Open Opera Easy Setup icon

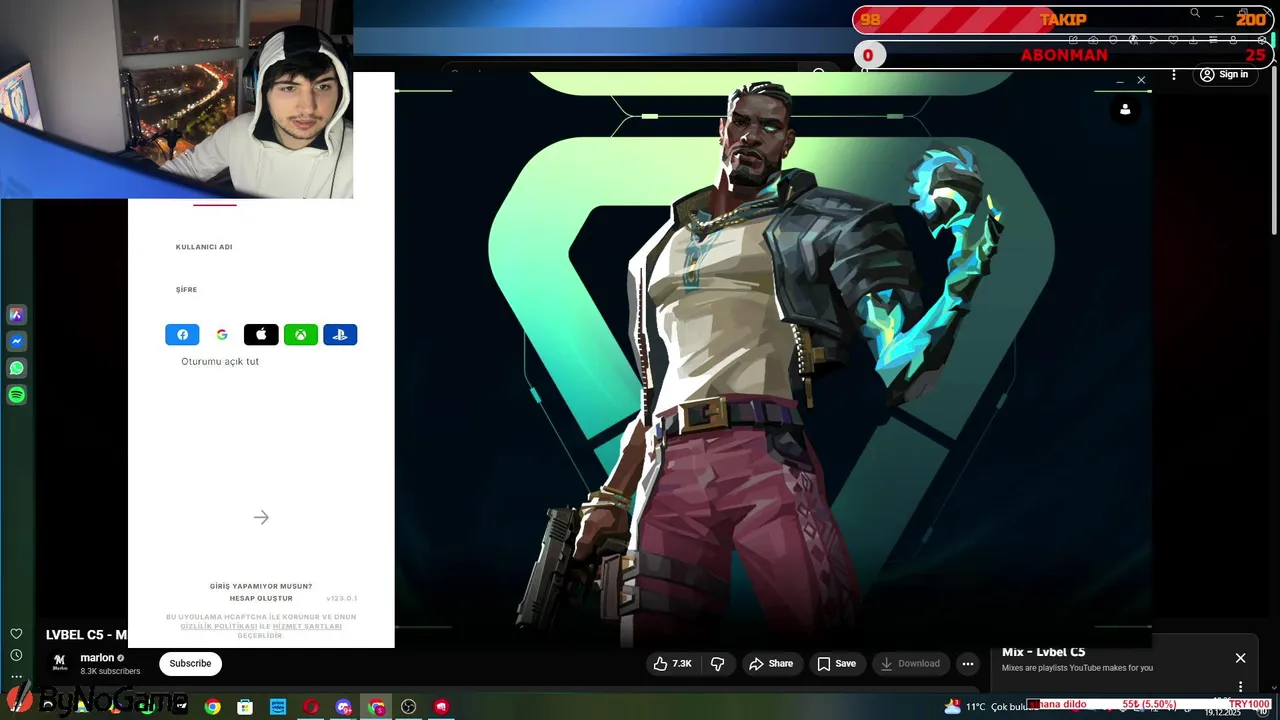pos(1213,40)
